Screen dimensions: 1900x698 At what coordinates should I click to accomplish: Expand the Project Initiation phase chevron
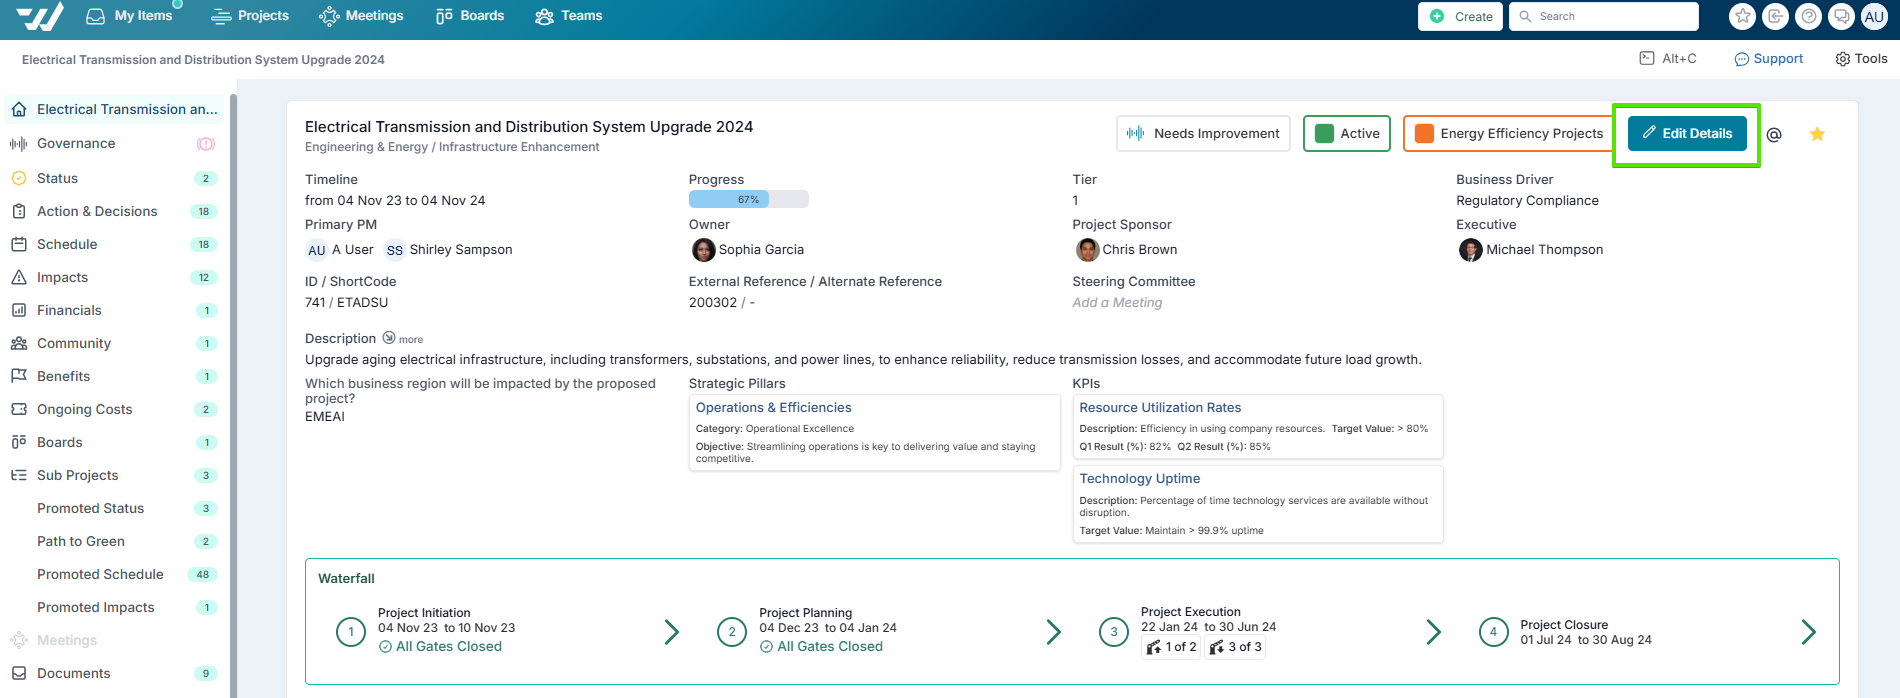(672, 631)
